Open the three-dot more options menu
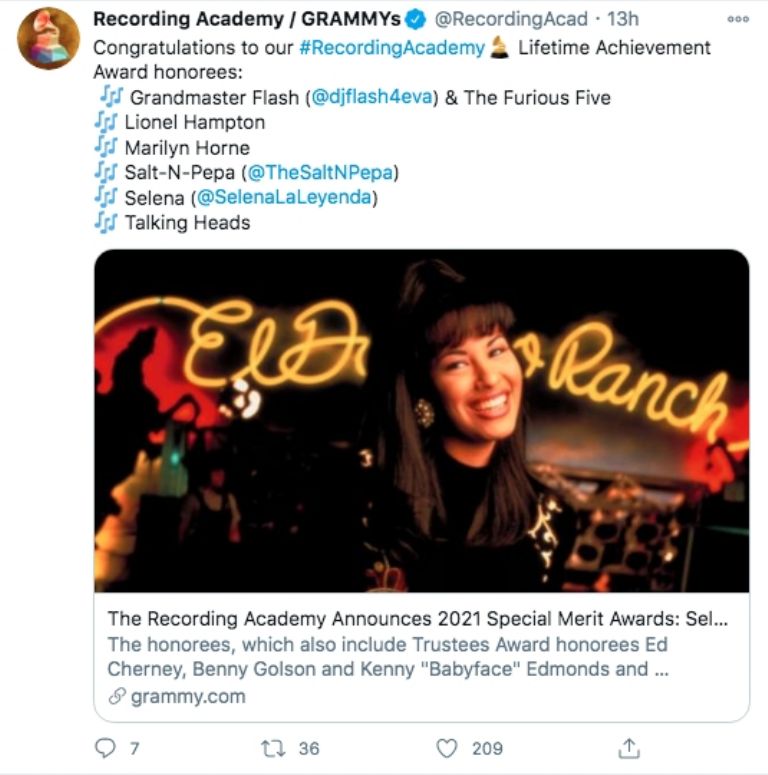768x775 pixels. point(738,19)
